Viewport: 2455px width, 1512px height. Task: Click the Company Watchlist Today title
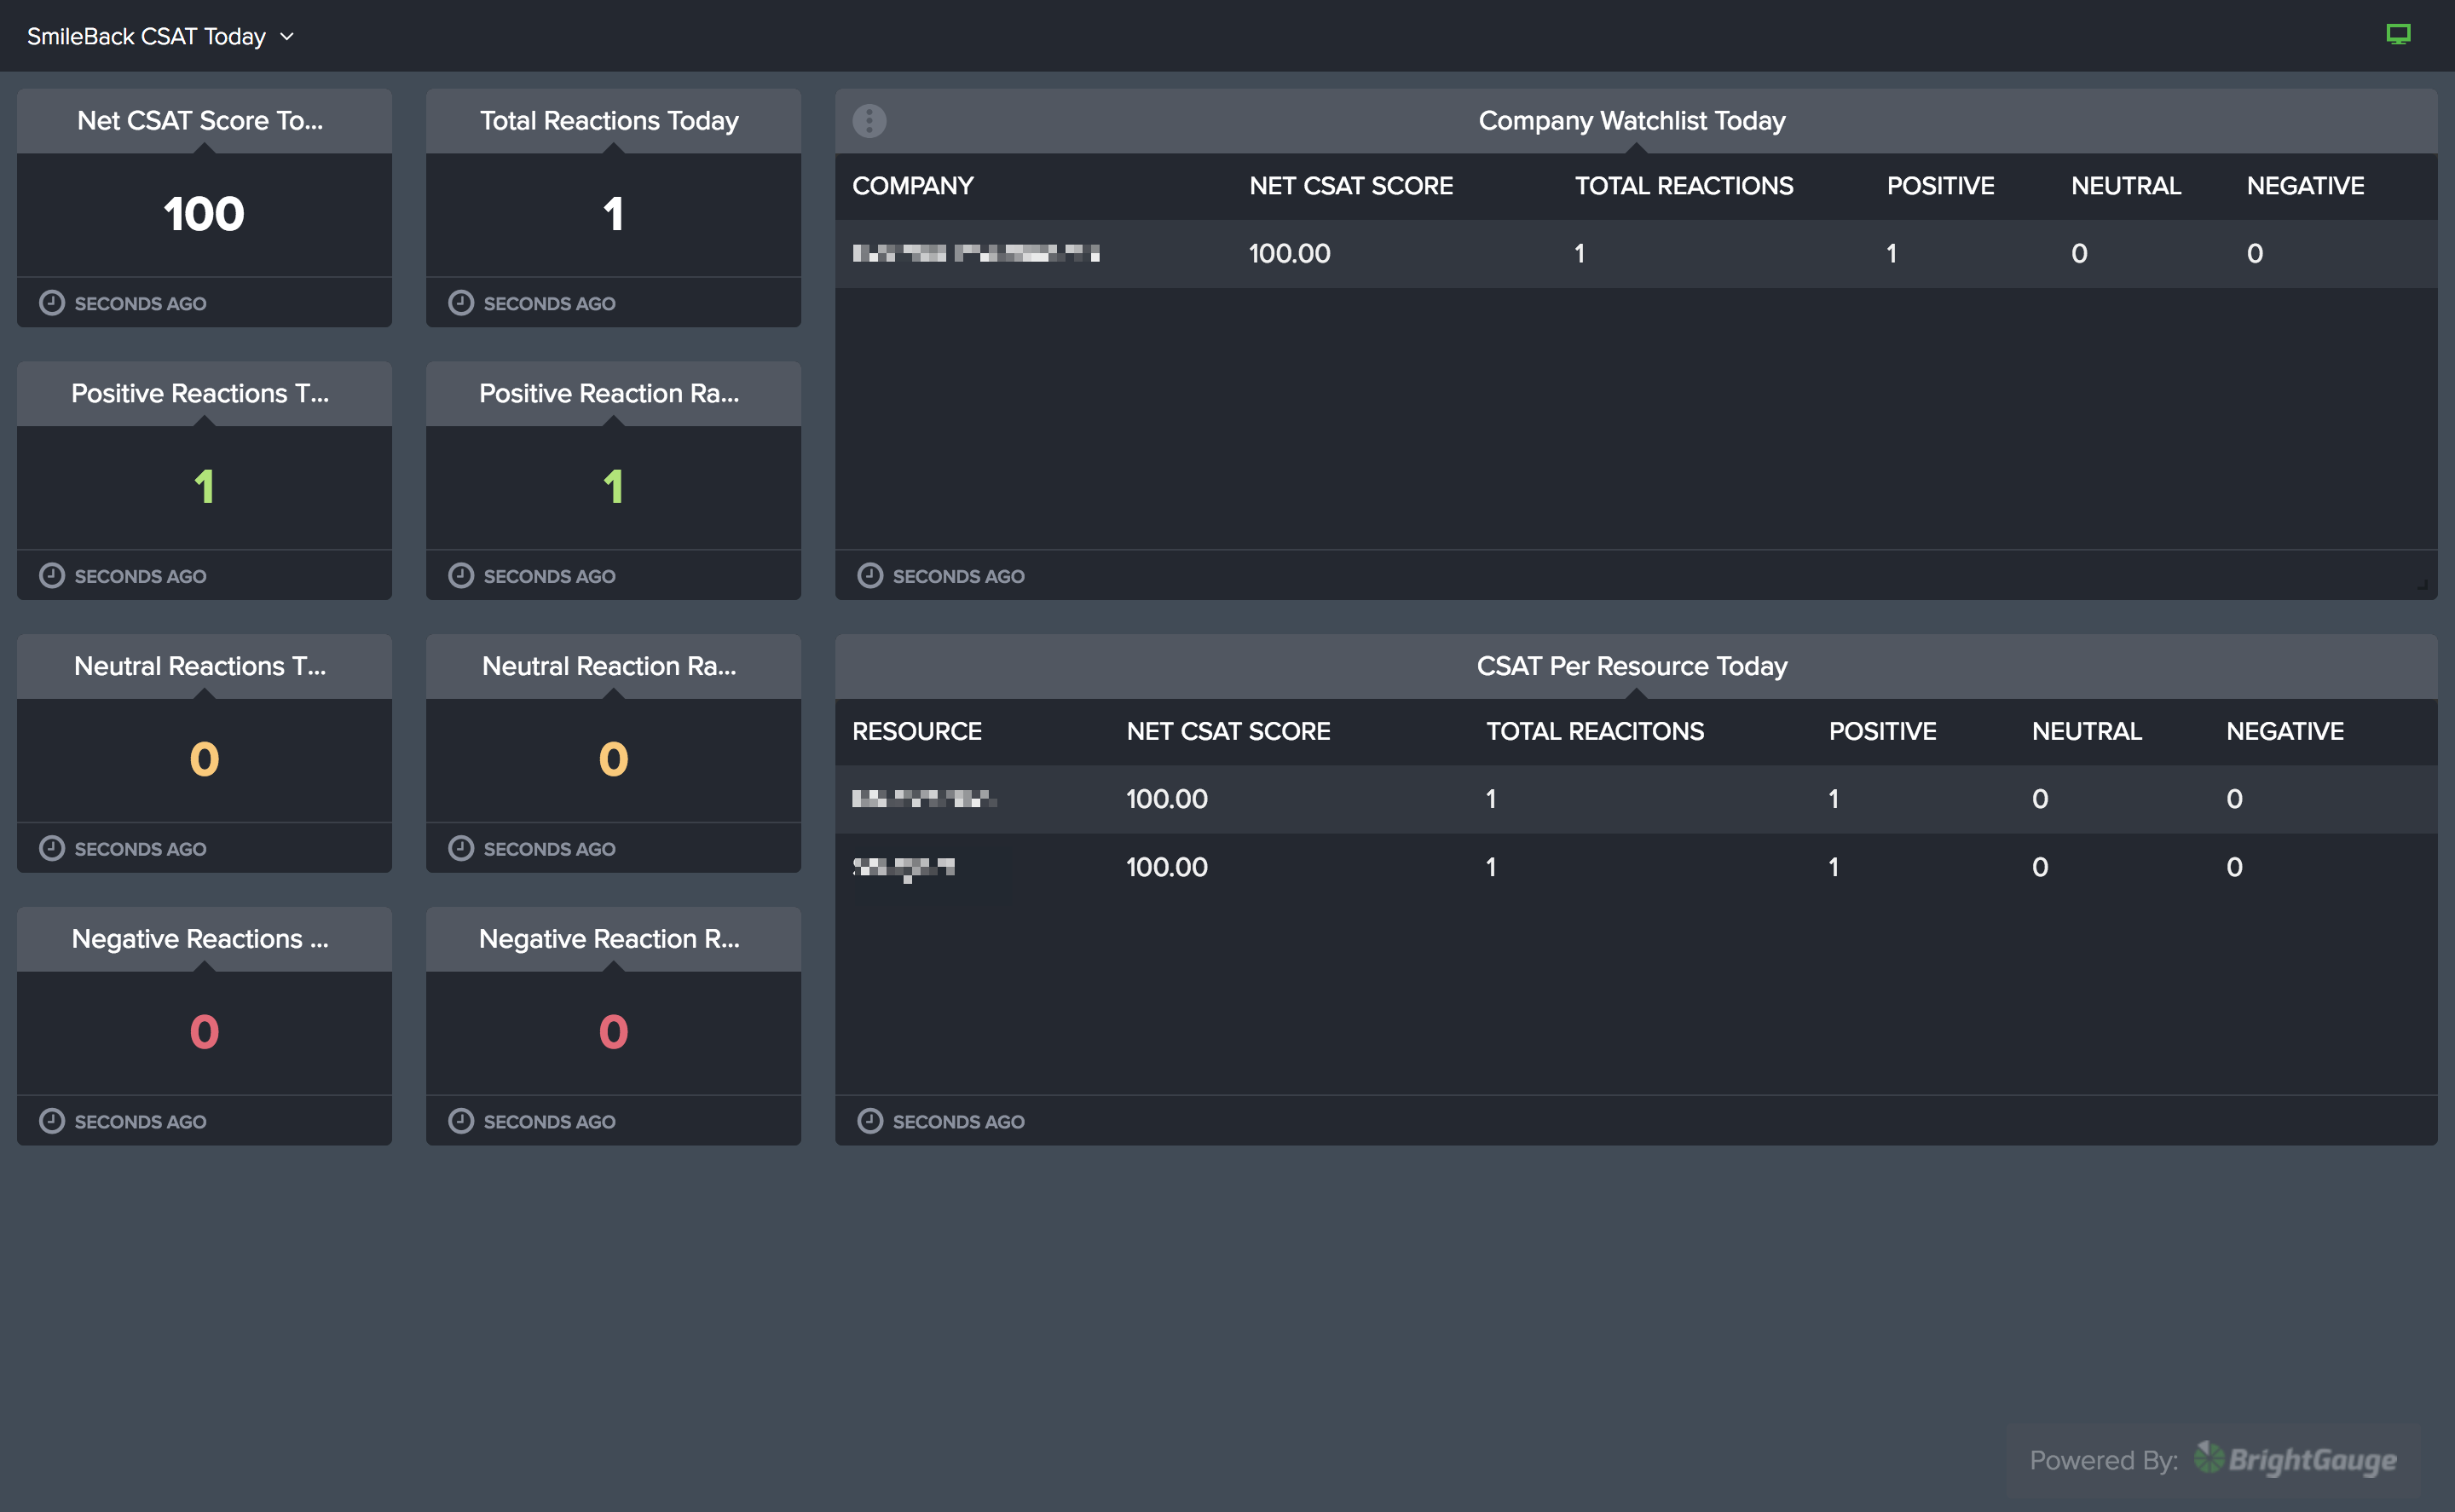point(1632,121)
